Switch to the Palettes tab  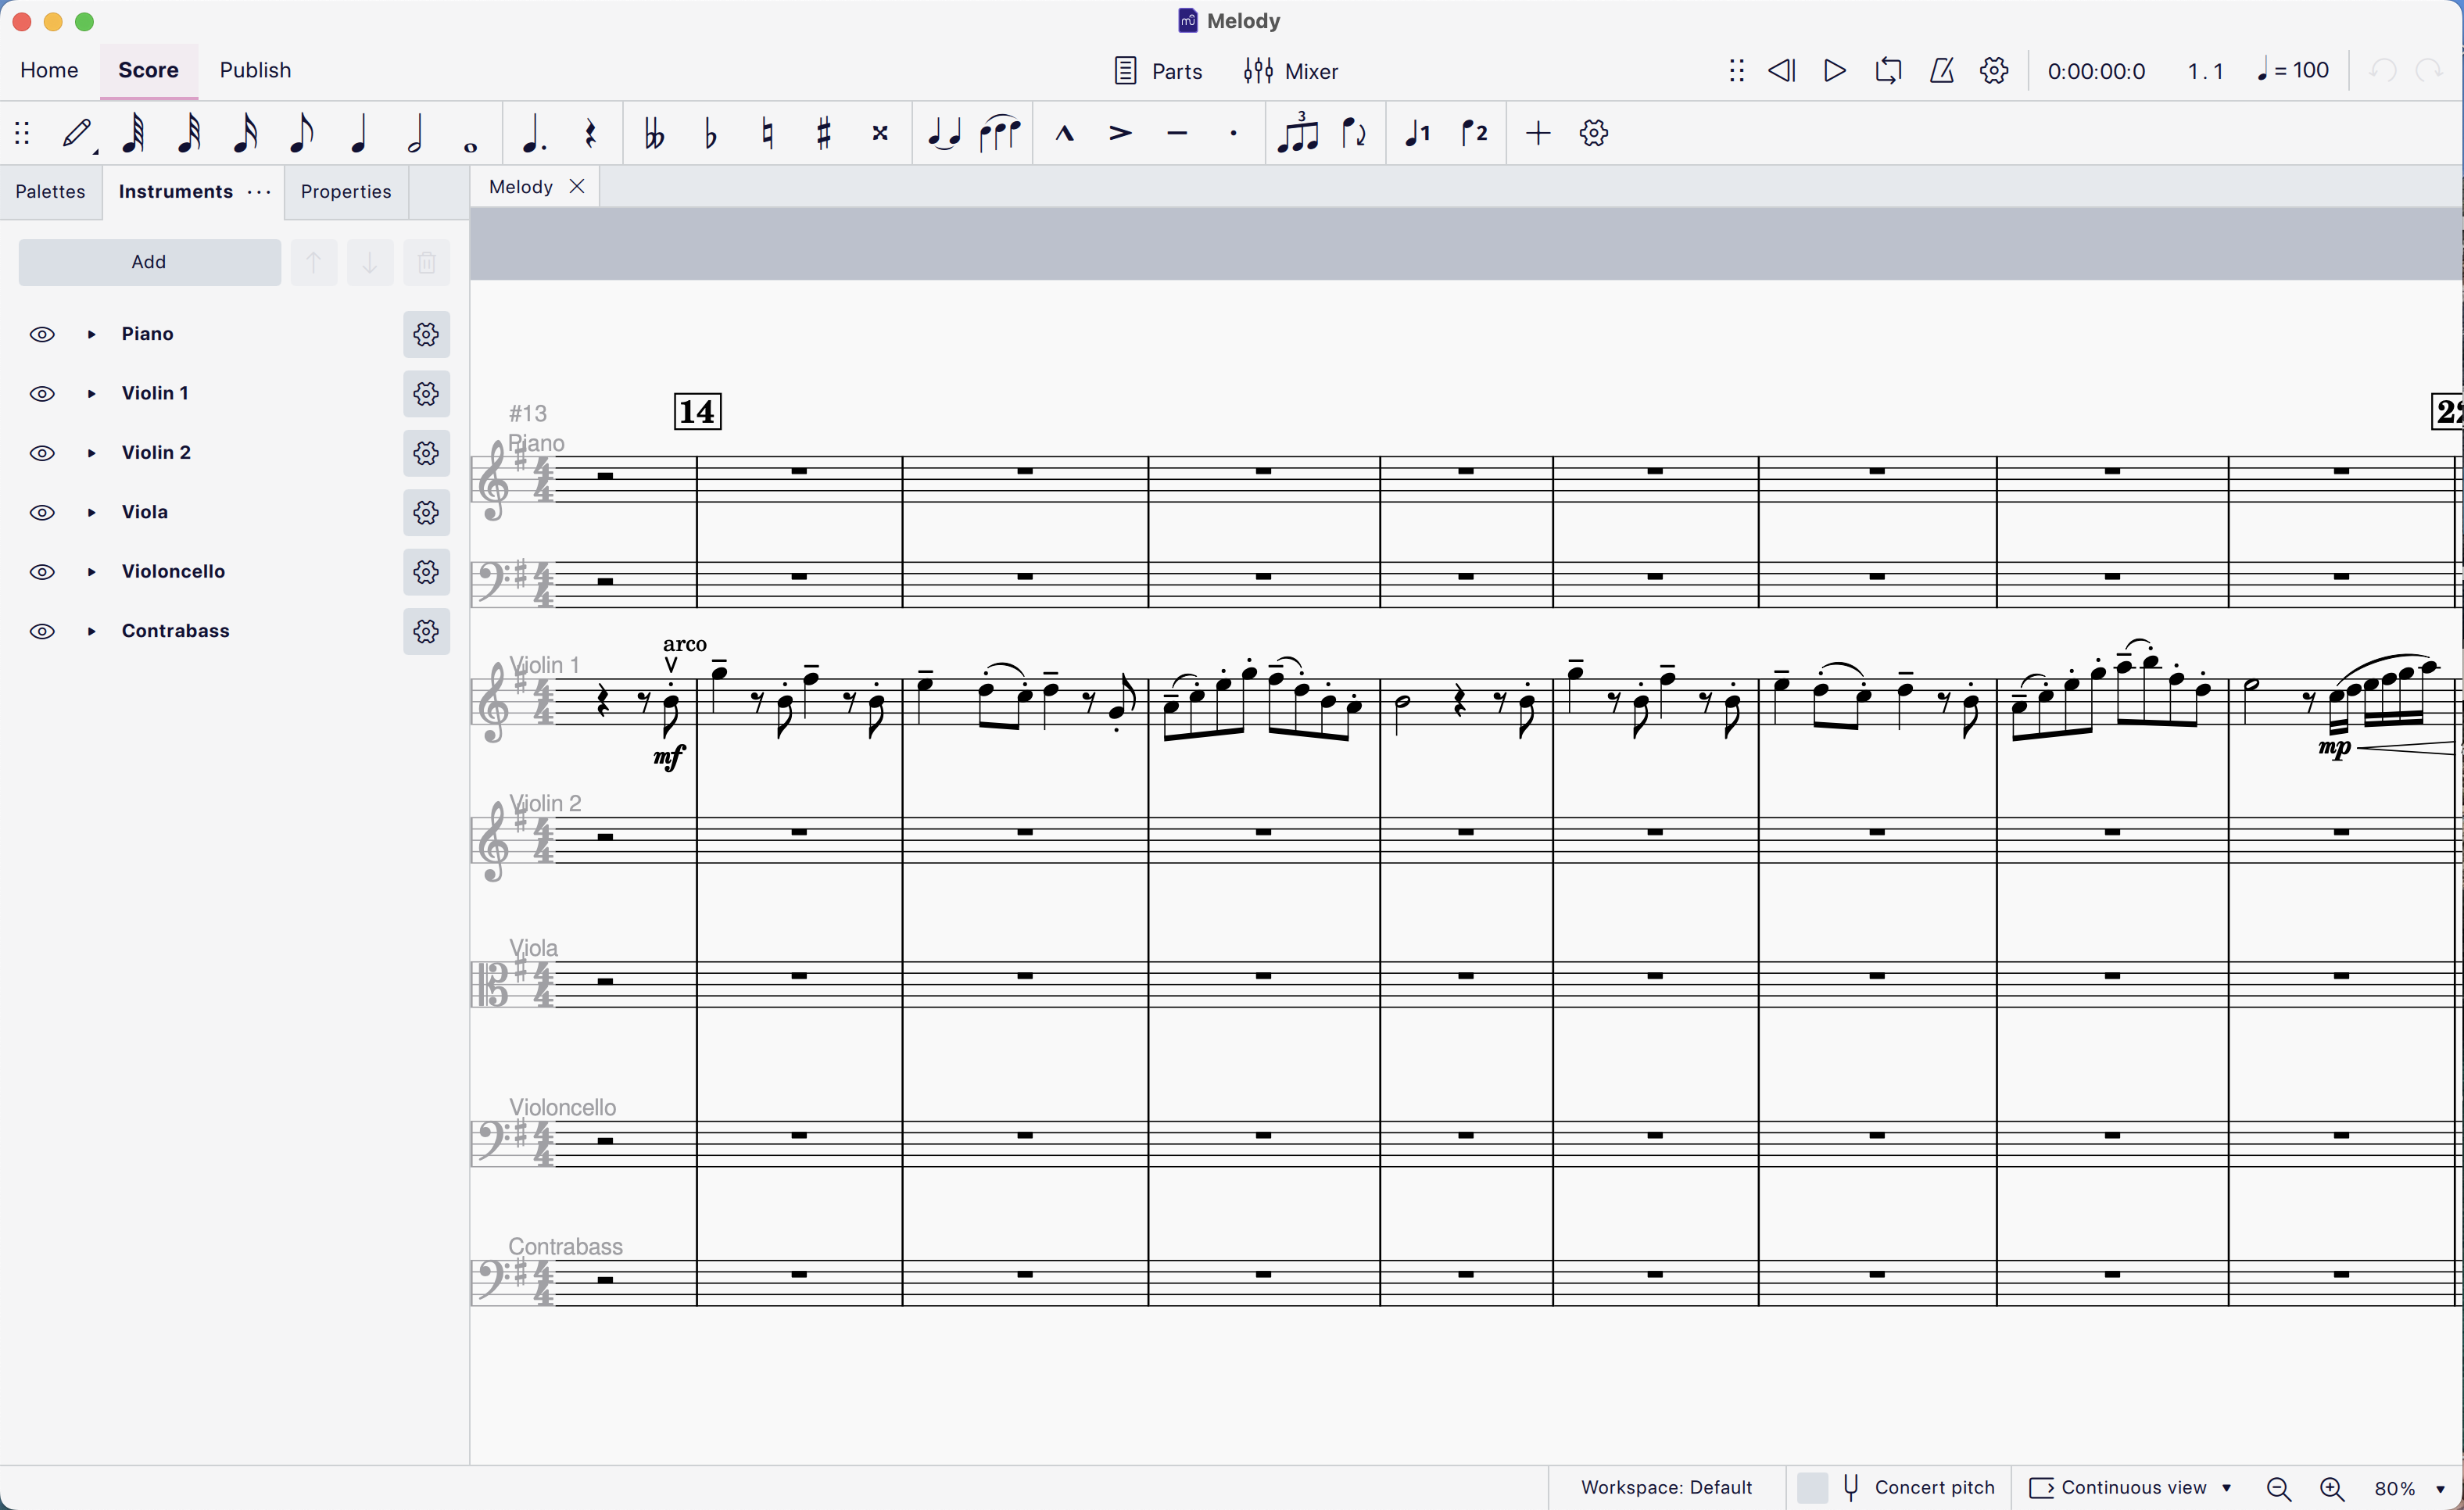click(50, 192)
